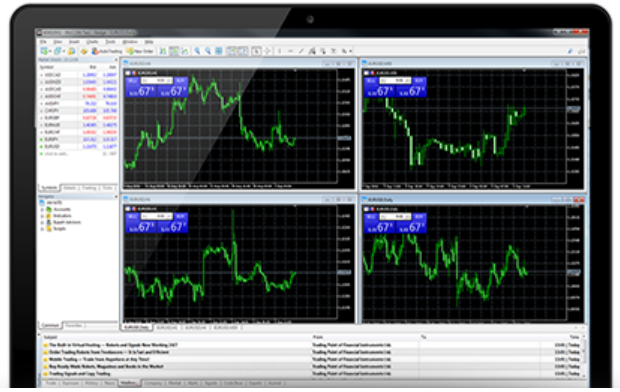The height and width of the screenshot is (392, 620).
Task: Select the equidistant channel tool
Action: (312, 51)
